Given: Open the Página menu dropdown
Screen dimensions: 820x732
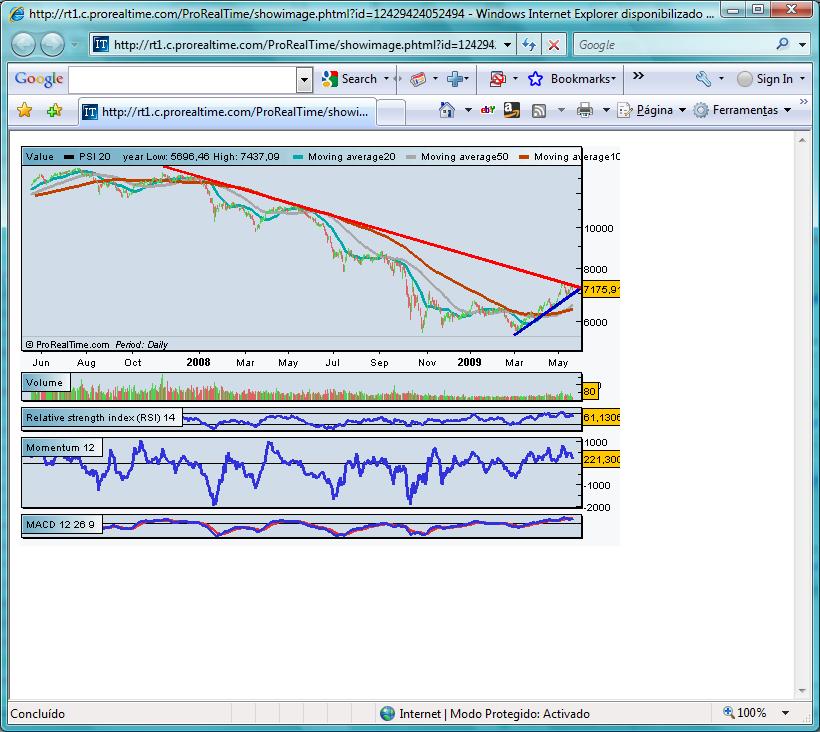Looking at the screenshot, I should 651,110.
